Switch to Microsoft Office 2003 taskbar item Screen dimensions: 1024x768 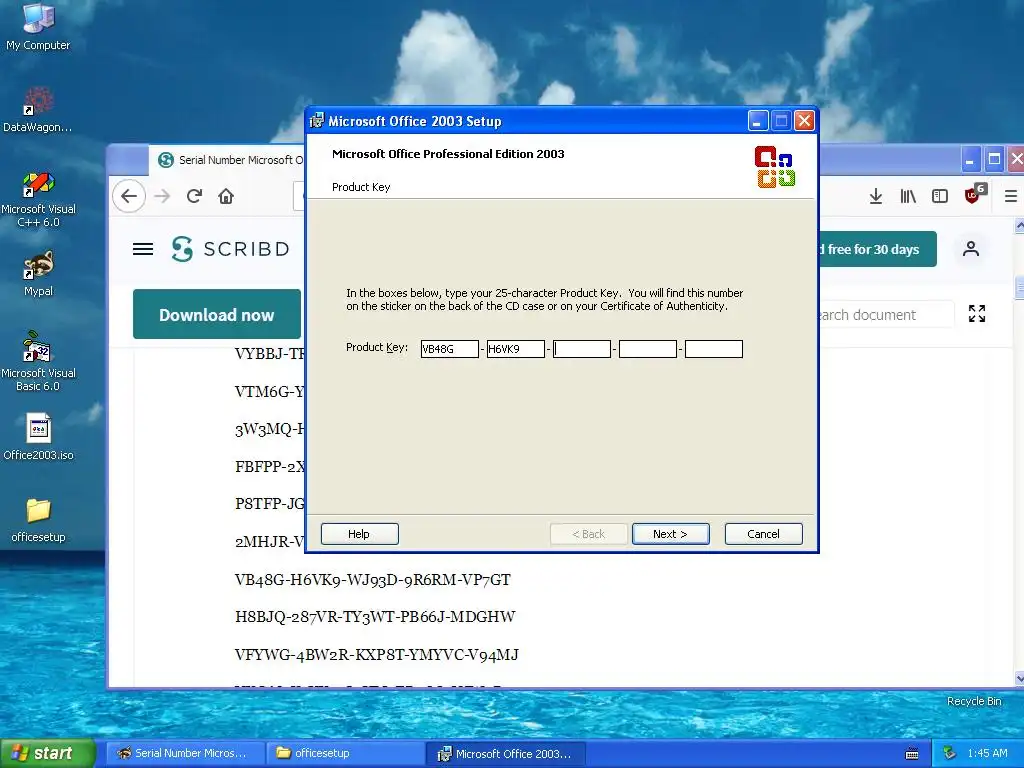(x=505, y=753)
